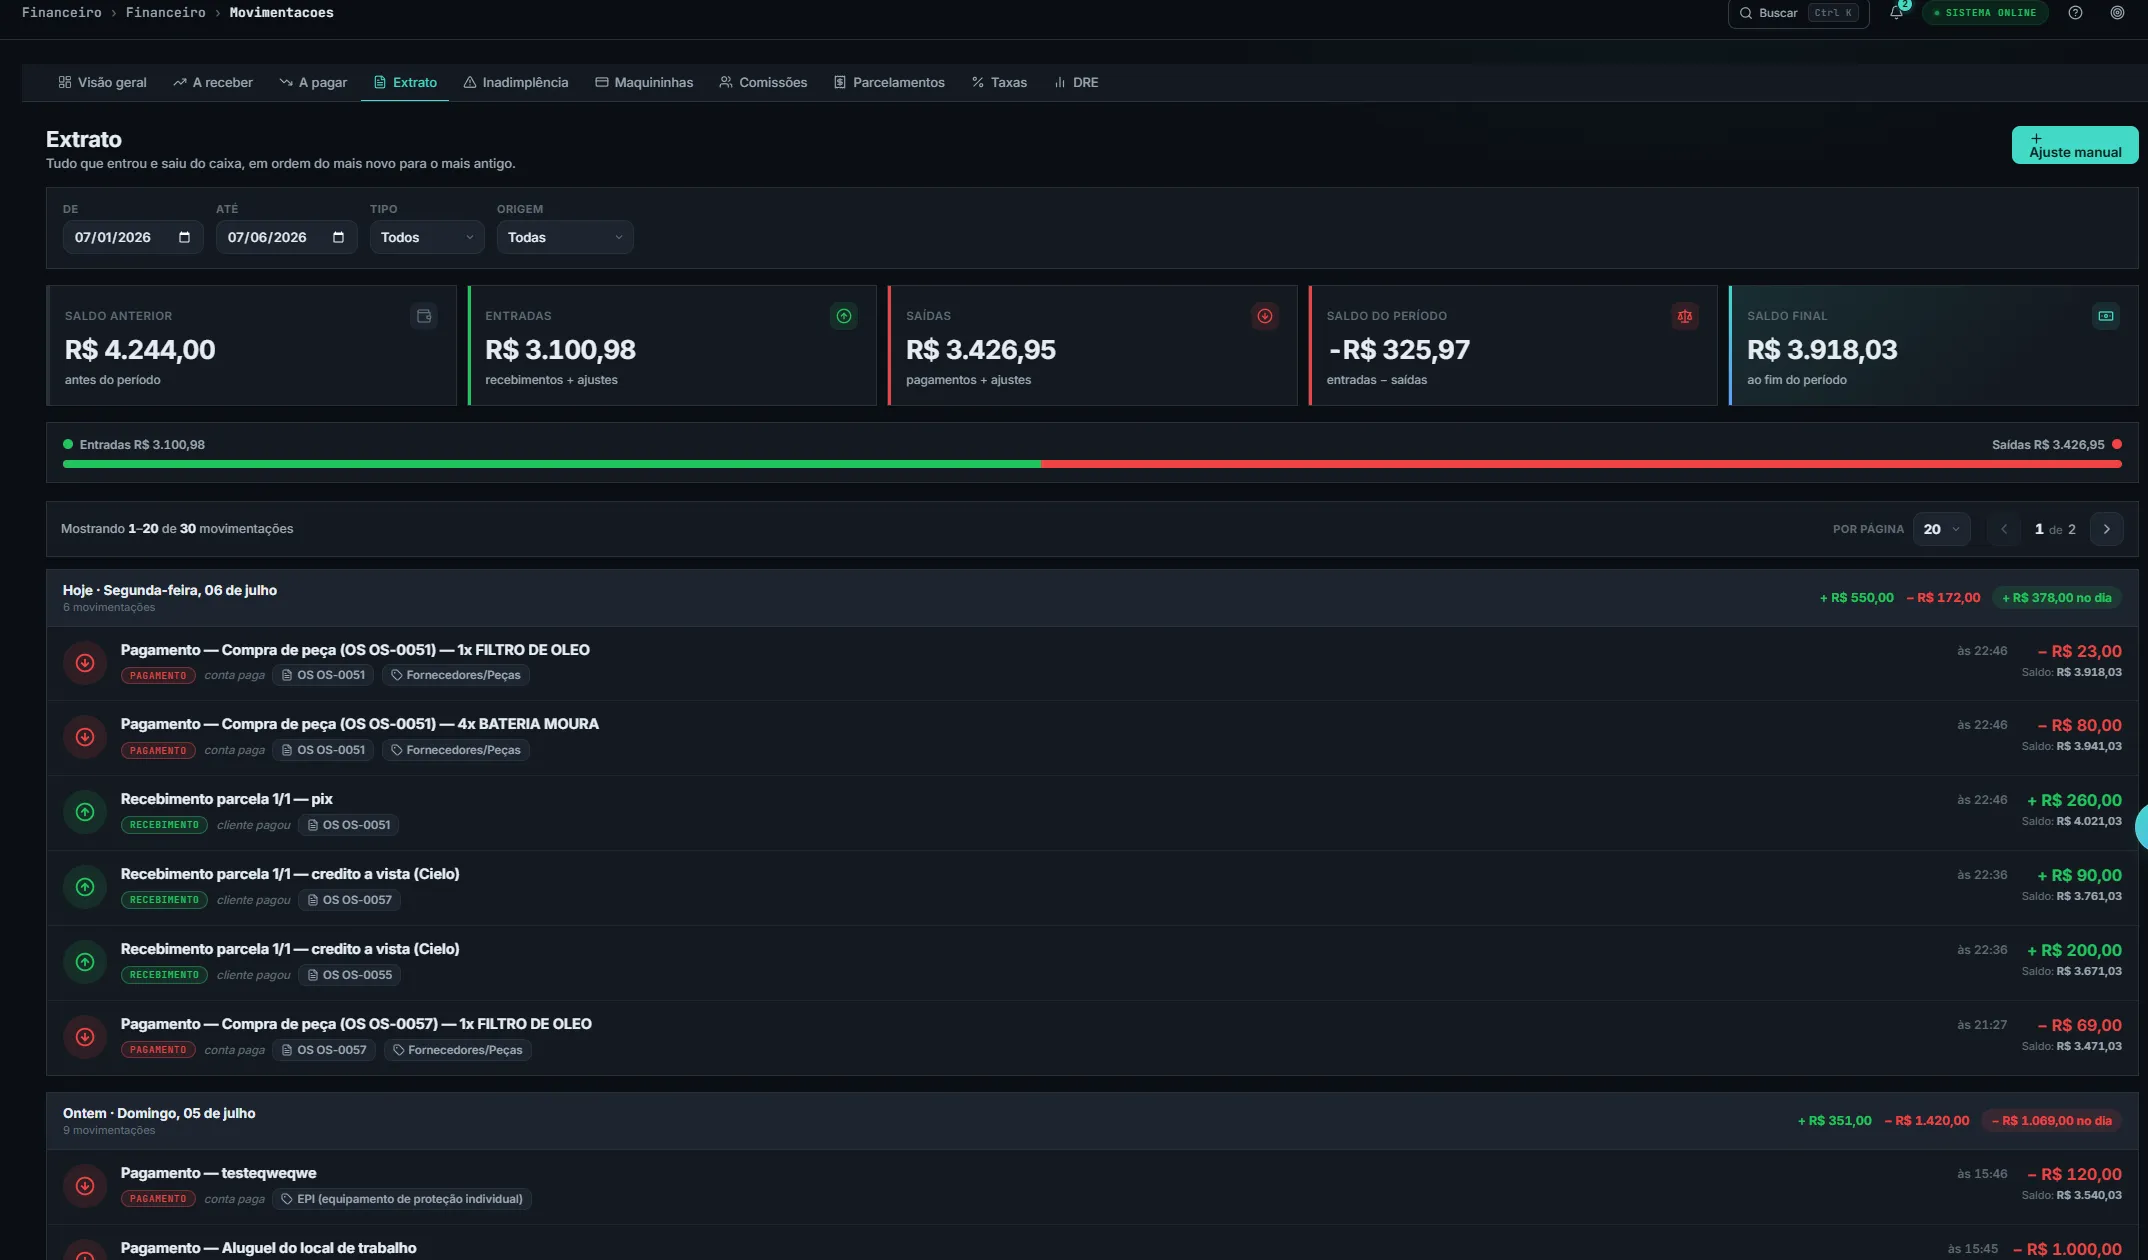This screenshot has height=1260, width=2148.
Task: Open the Origem dropdown set to Todas
Action: (565, 237)
